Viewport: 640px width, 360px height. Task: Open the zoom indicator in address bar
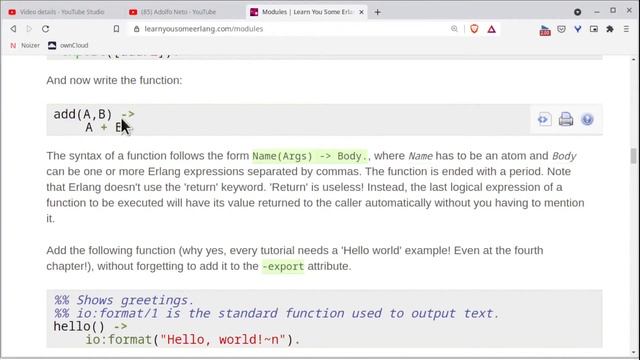click(454, 29)
